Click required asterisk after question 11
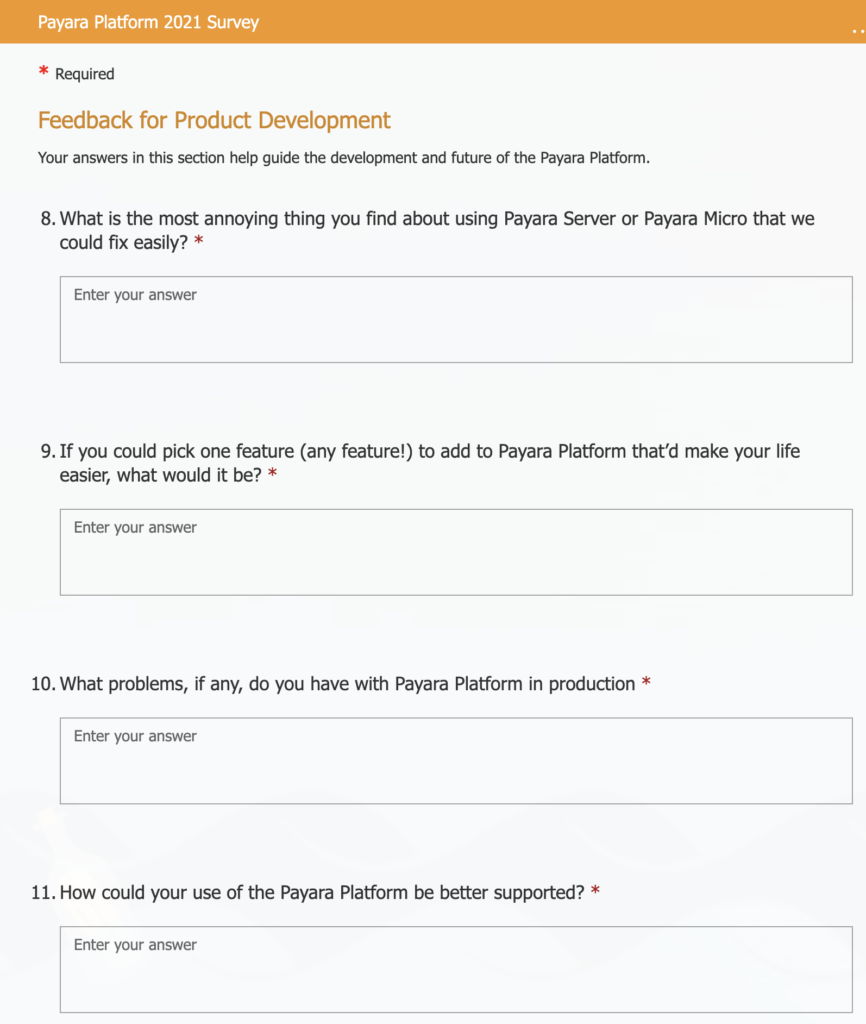 (x=596, y=891)
